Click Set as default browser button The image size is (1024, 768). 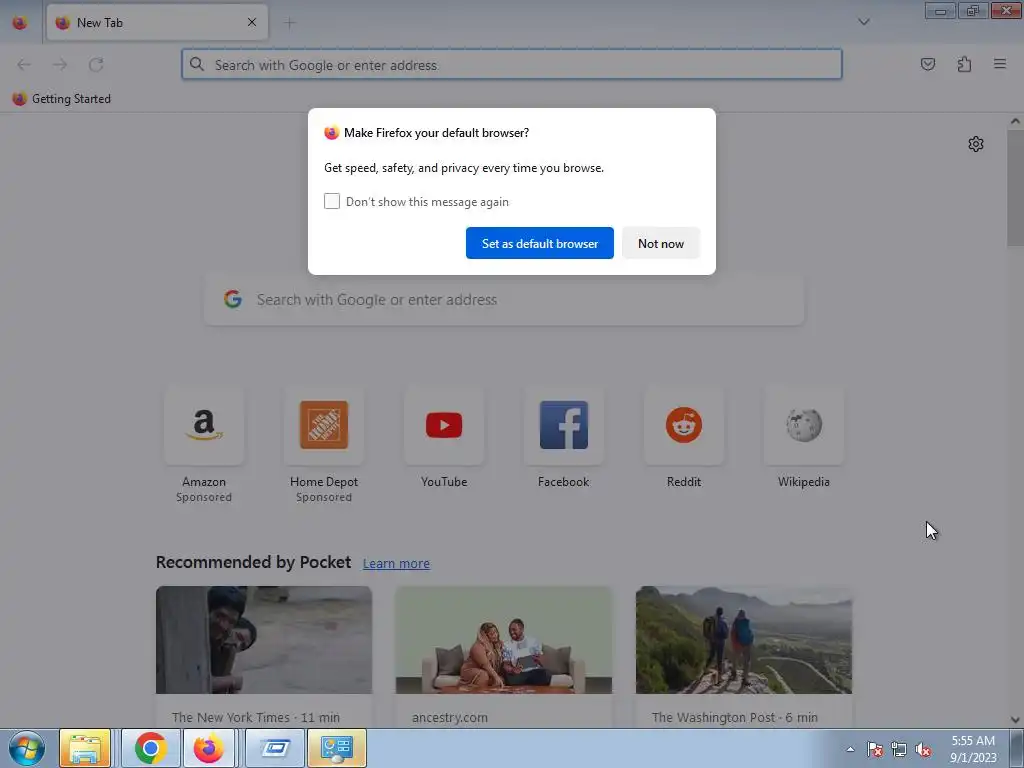539,243
